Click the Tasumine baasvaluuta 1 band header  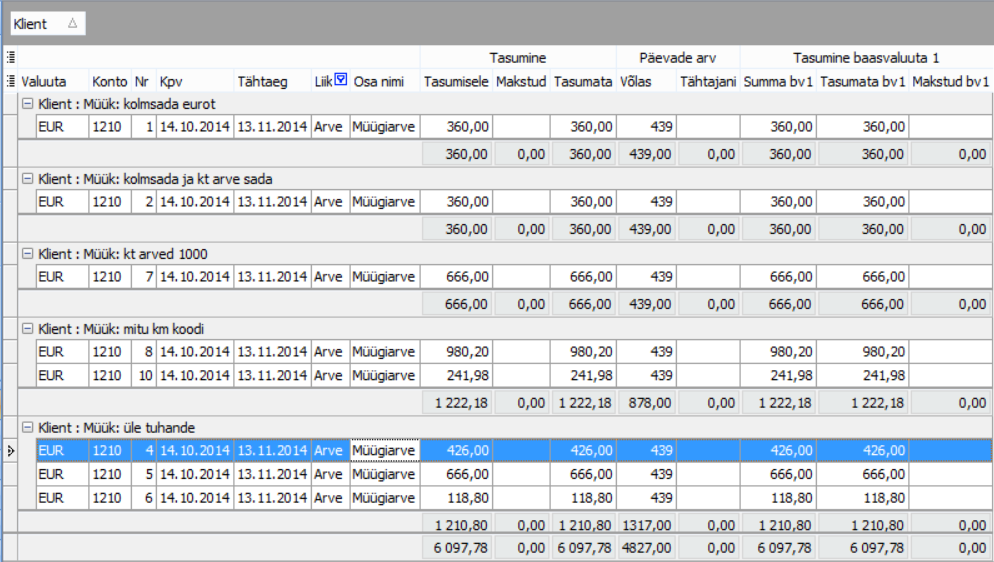(x=866, y=58)
